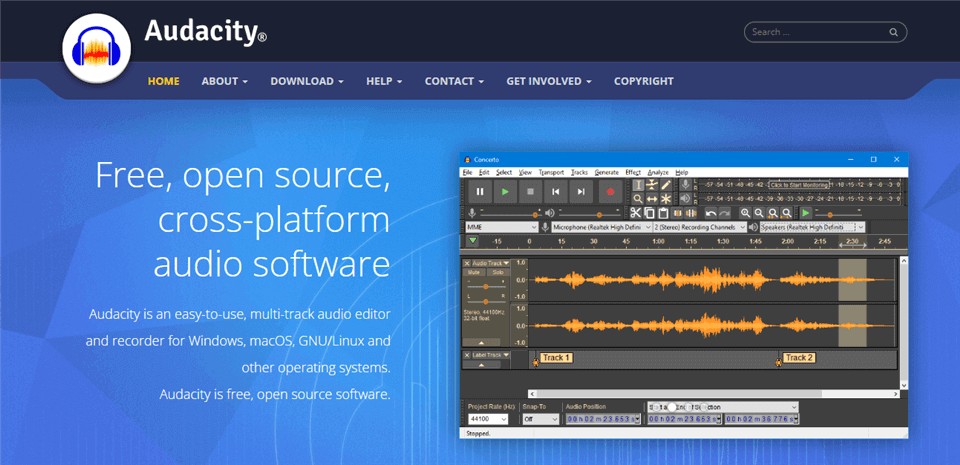Screen dimensions: 960x465
Task: Go to the HOME page link
Action: pyautogui.click(x=163, y=81)
